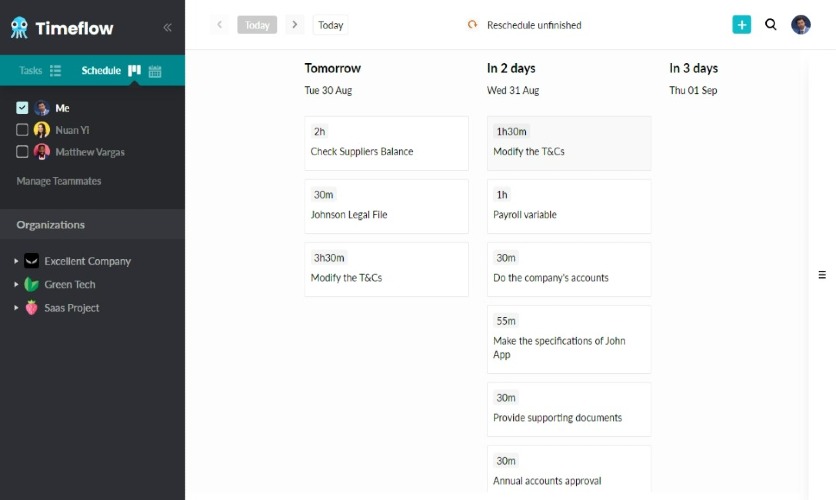This screenshot has width=836, height=500.
Task: Uncheck the Me teammate checkbox
Action: [x=22, y=108]
